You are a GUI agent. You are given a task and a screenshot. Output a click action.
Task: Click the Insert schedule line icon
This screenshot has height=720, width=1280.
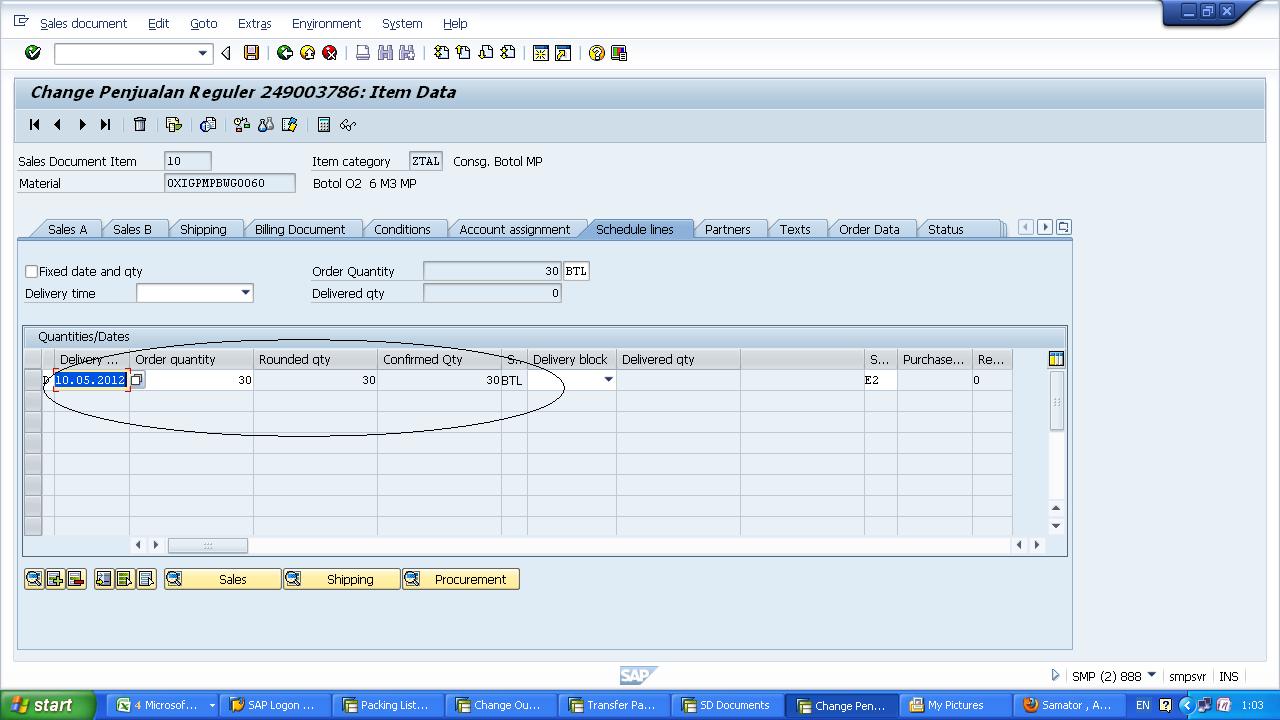pyautogui.click(x=55, y=579)
